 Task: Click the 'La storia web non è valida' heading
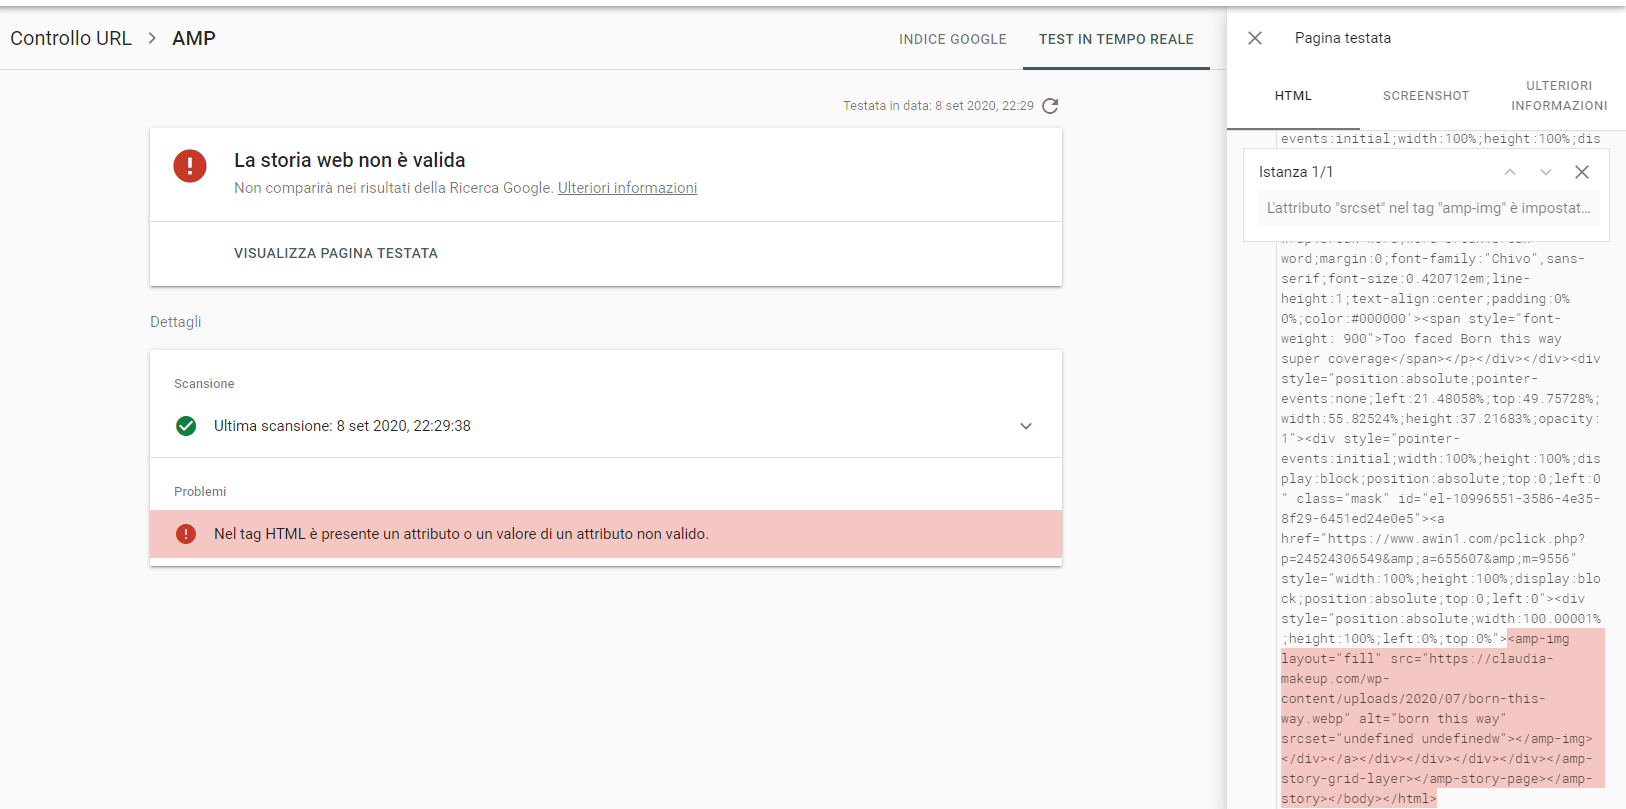(x=350, y=160)
